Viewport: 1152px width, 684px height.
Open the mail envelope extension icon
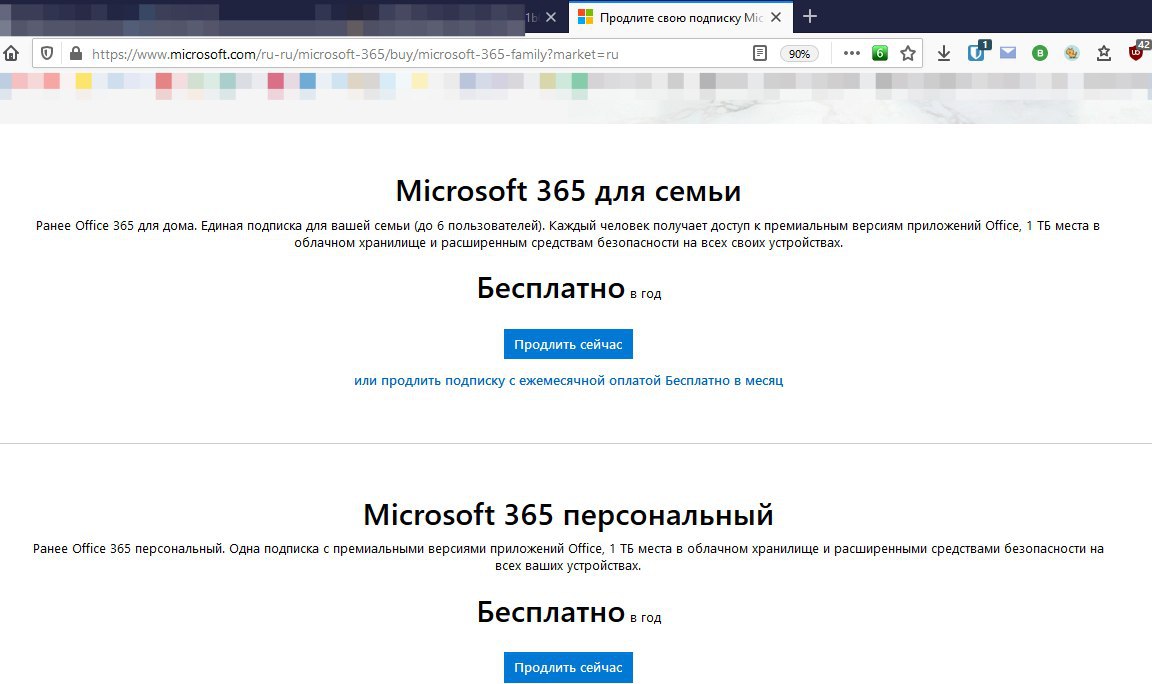pos(1008,53)
